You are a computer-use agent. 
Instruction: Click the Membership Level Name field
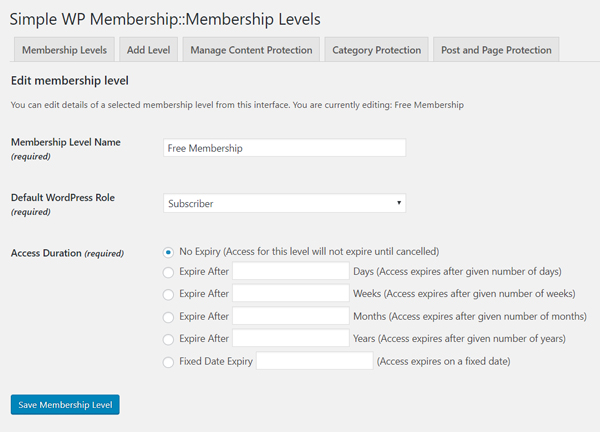284,148
